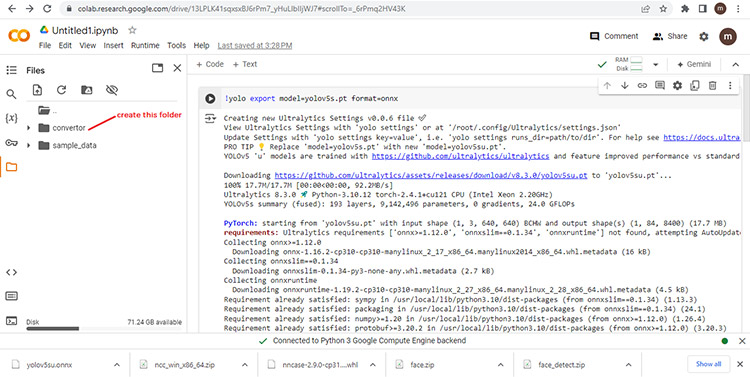Open the Code snippets icon
The width and height of the screenshot is (750, 377).
click(11, 272)
